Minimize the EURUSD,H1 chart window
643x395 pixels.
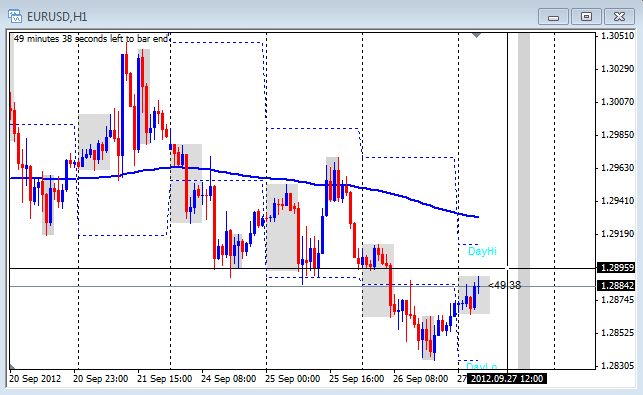tap(553, 17)
